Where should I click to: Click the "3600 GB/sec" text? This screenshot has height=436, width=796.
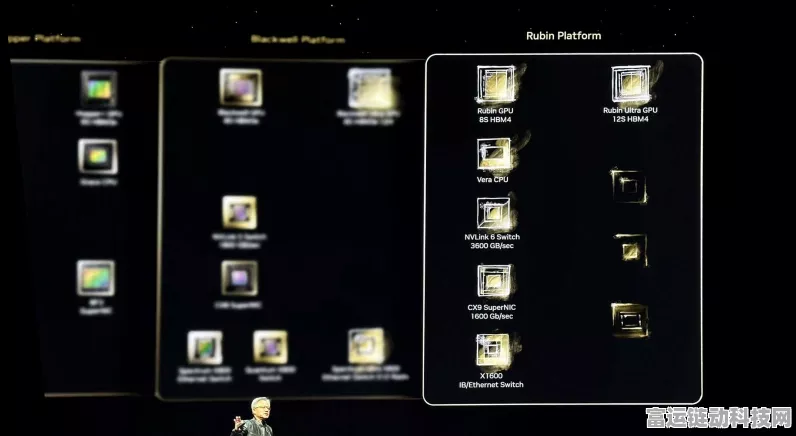point(492,246)
